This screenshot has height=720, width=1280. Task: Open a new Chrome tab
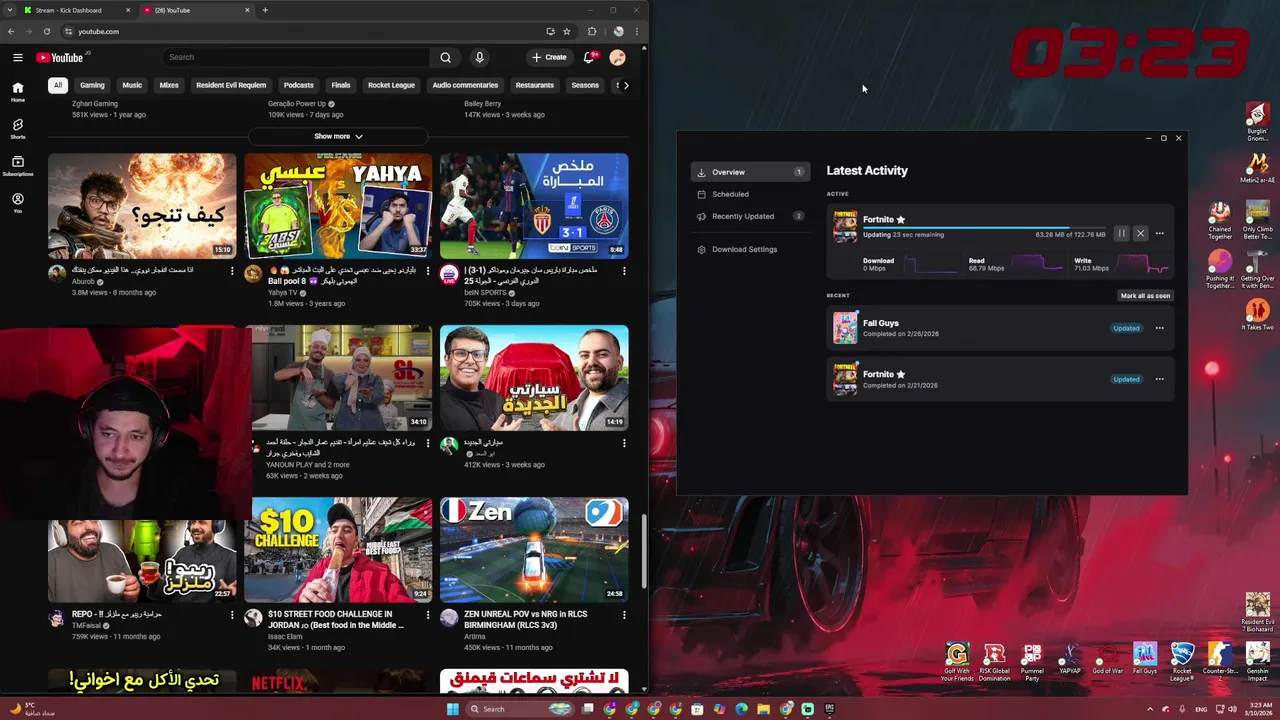click(x=265, y=10)
